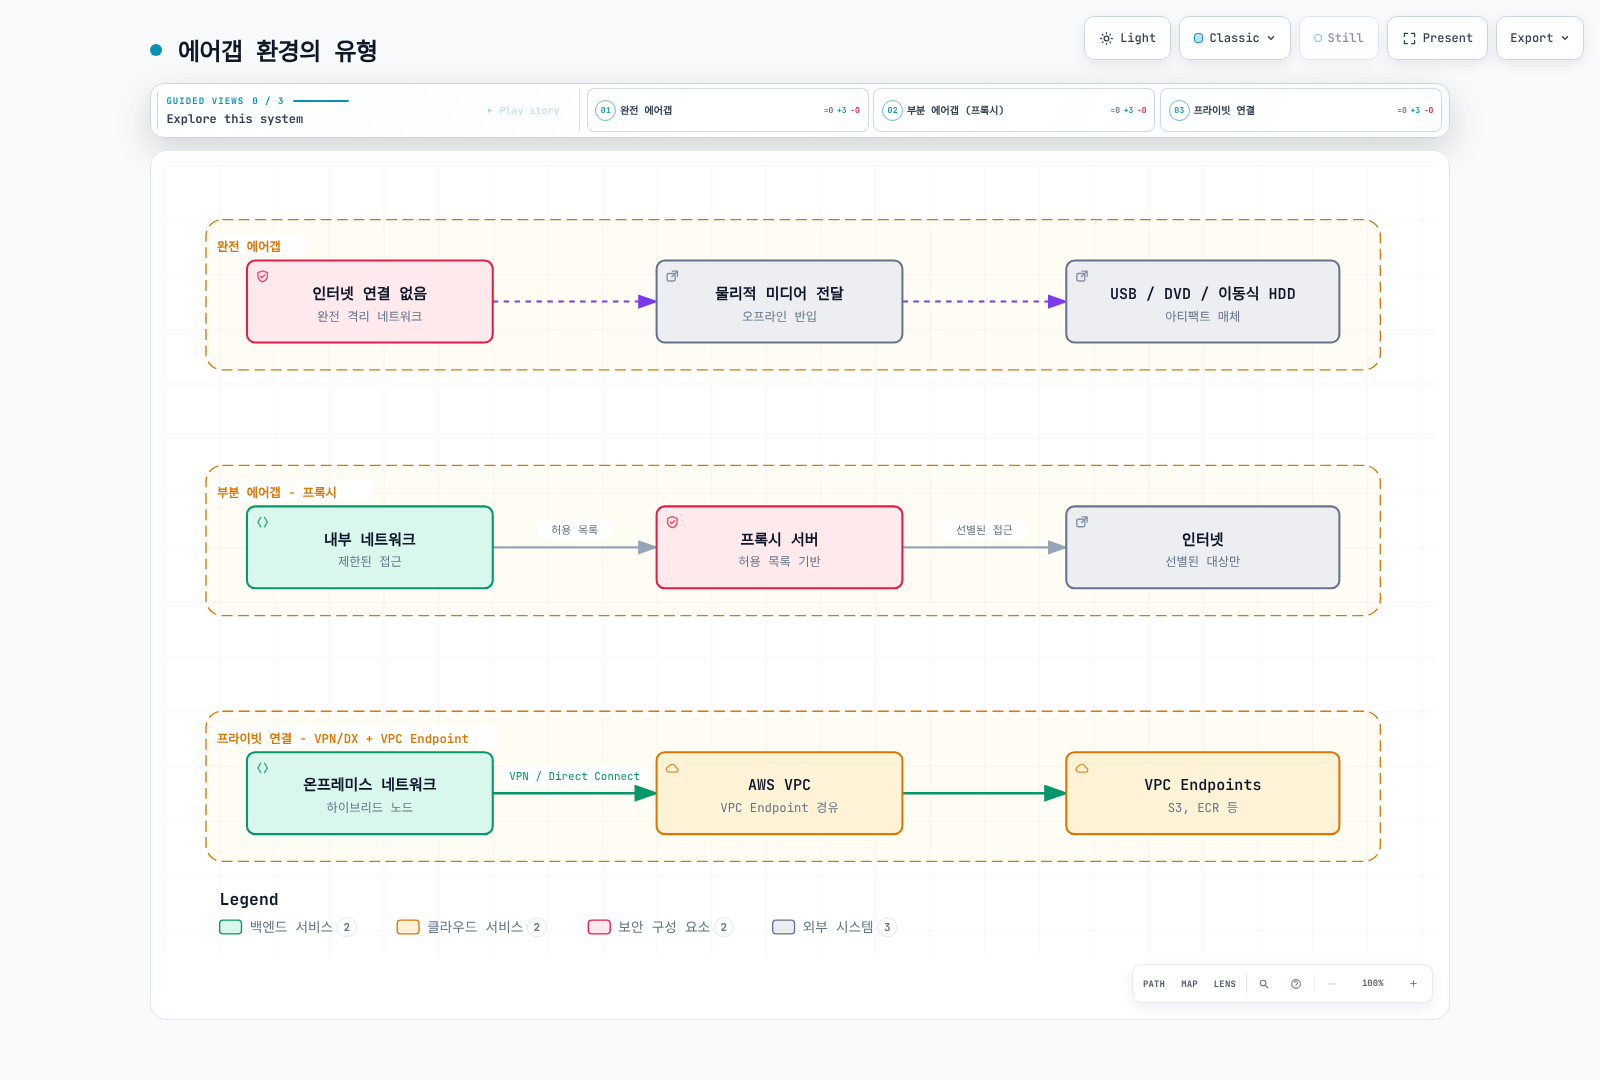Click USB / DVD / 이동식 HDD node card
This screenshot has width=1600, height=1080.
tap(1203, 302)
